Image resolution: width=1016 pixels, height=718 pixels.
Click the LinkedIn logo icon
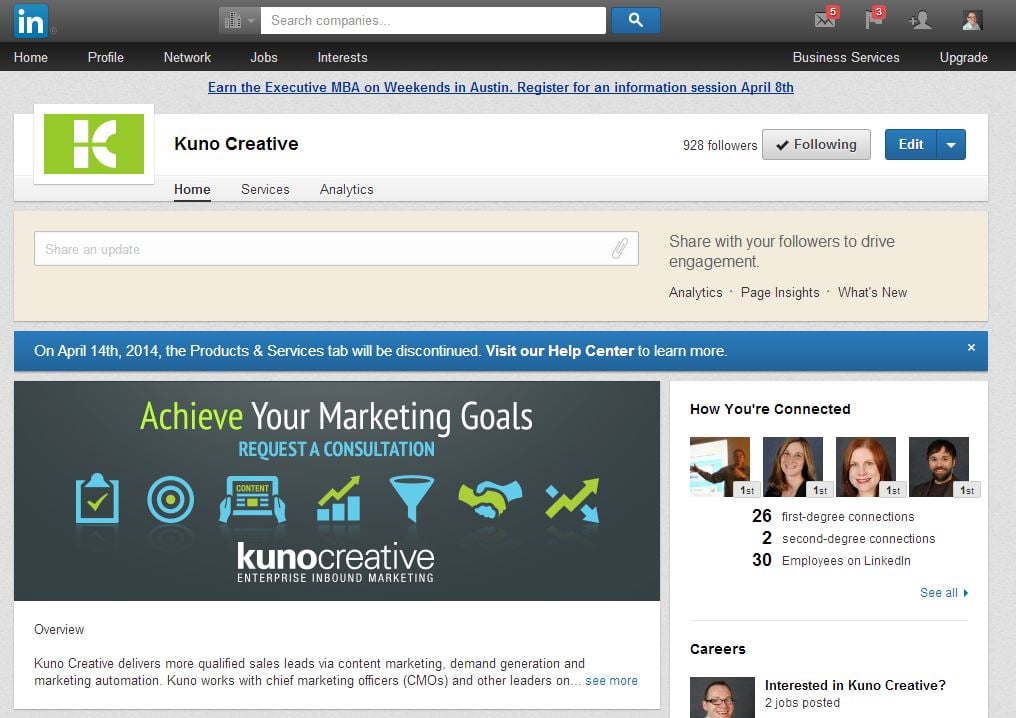[30, 20]
